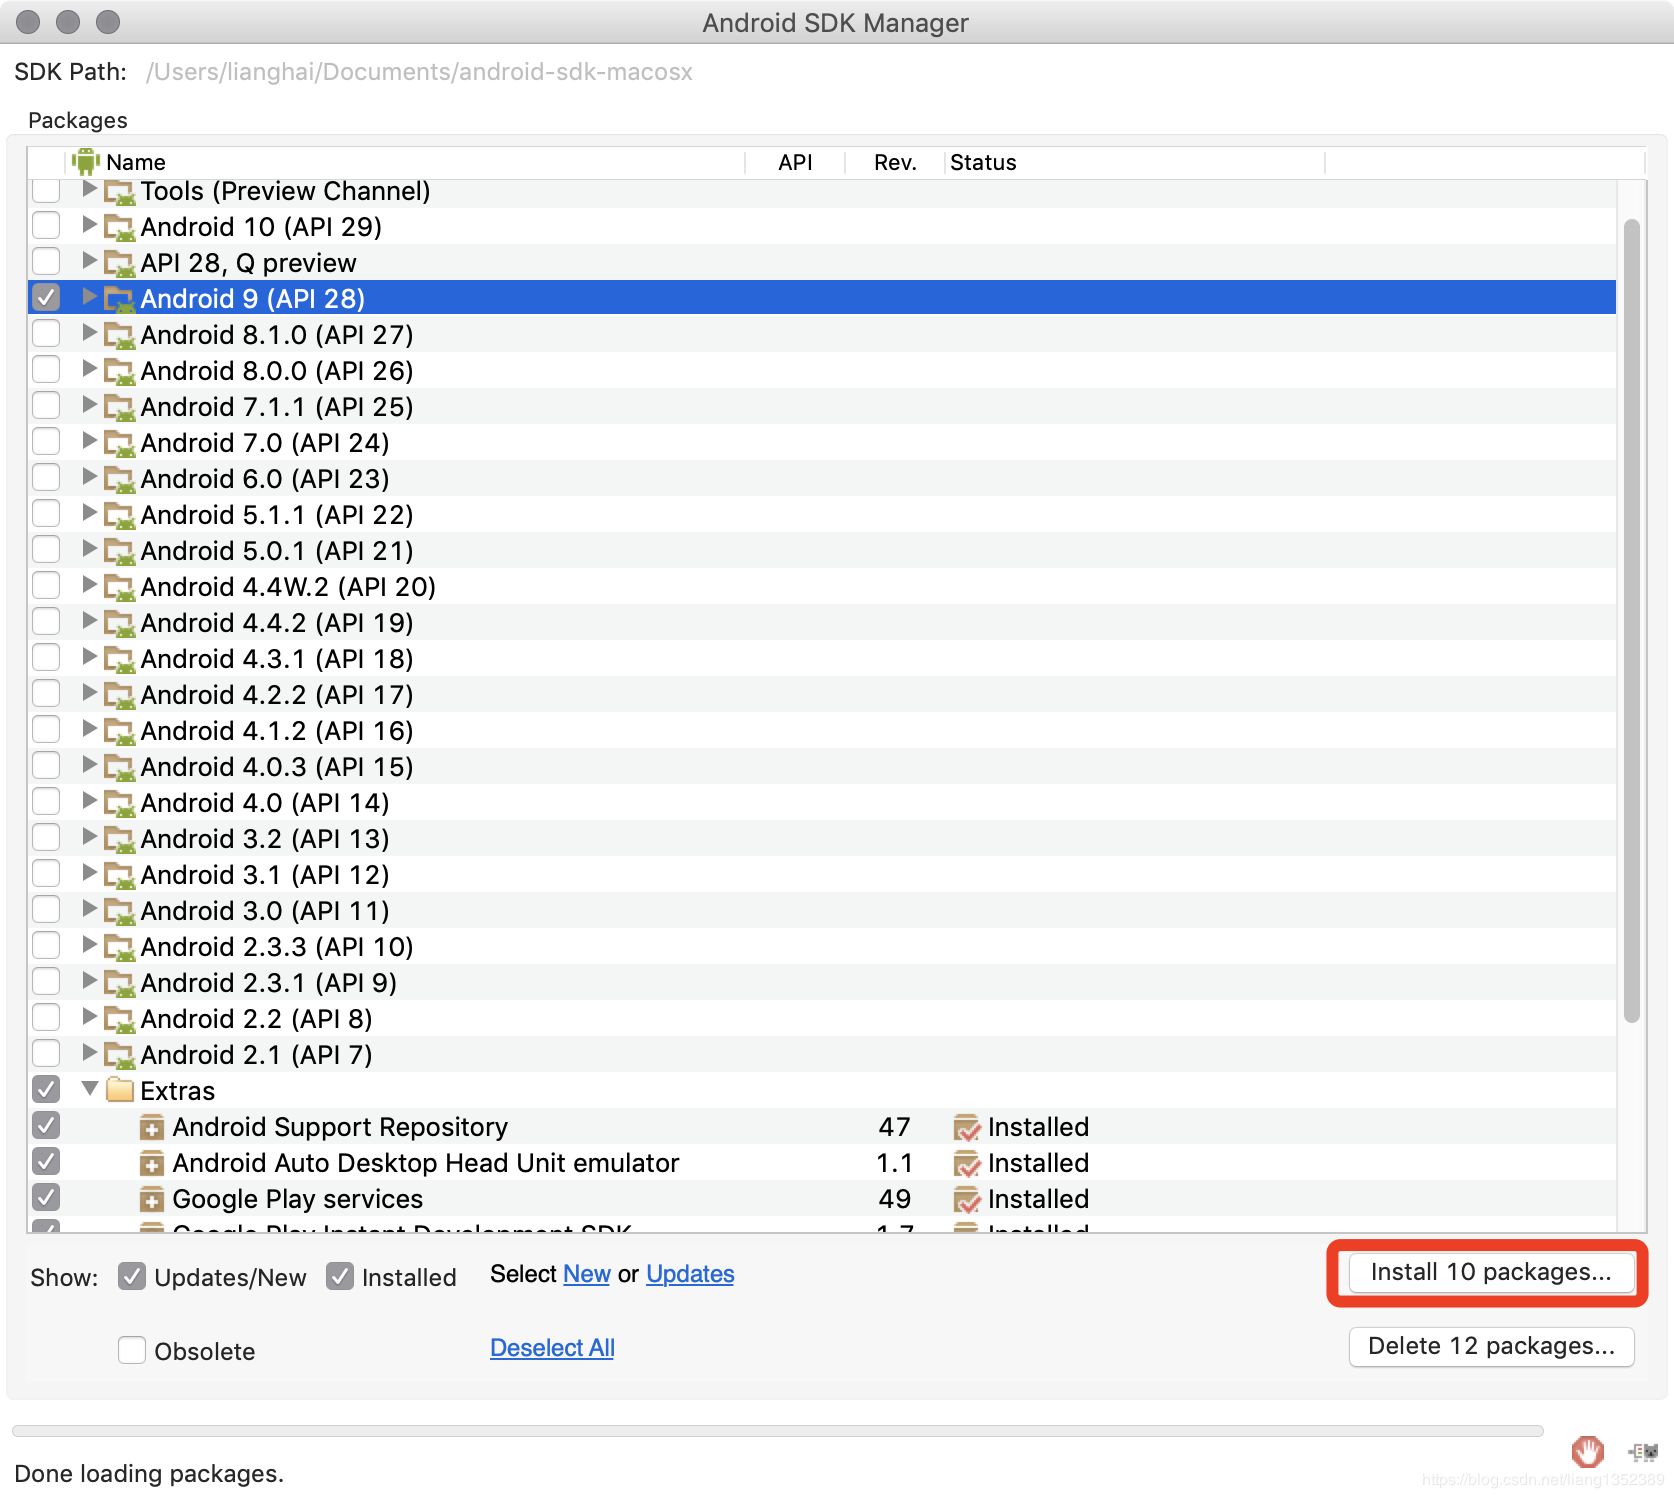Click the New selection link
Viewport: 1674px width, 1498px height.
(x=587, y=1274)
